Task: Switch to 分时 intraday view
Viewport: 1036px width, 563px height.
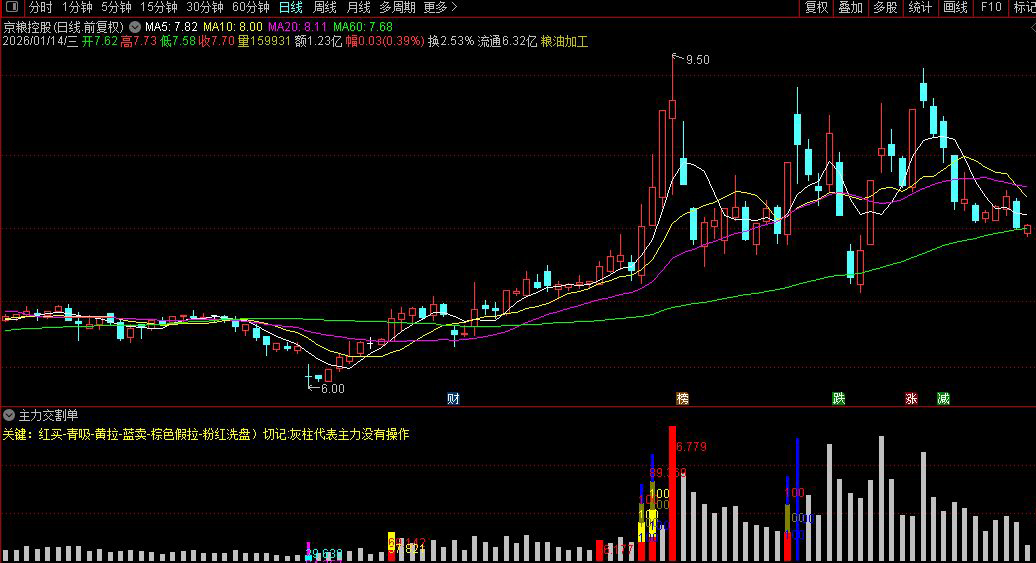Action: tap(40, 7)
